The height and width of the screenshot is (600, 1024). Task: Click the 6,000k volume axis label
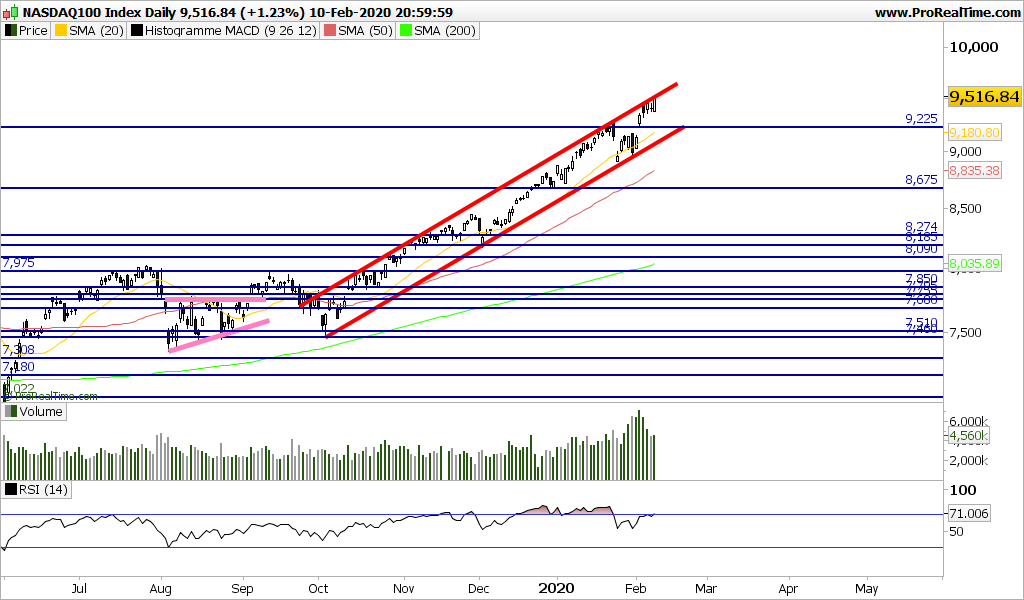[x=968, y=422]
